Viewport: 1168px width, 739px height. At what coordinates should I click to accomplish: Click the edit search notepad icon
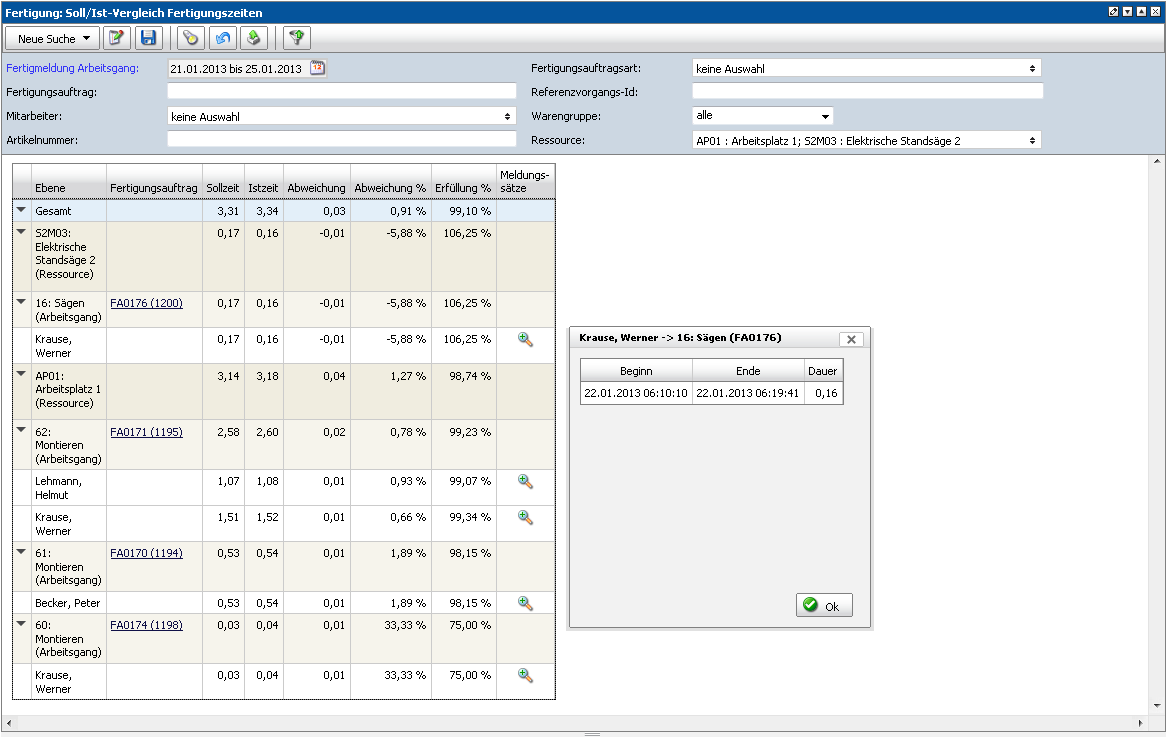pyautogui.click(x=117, y=38)
